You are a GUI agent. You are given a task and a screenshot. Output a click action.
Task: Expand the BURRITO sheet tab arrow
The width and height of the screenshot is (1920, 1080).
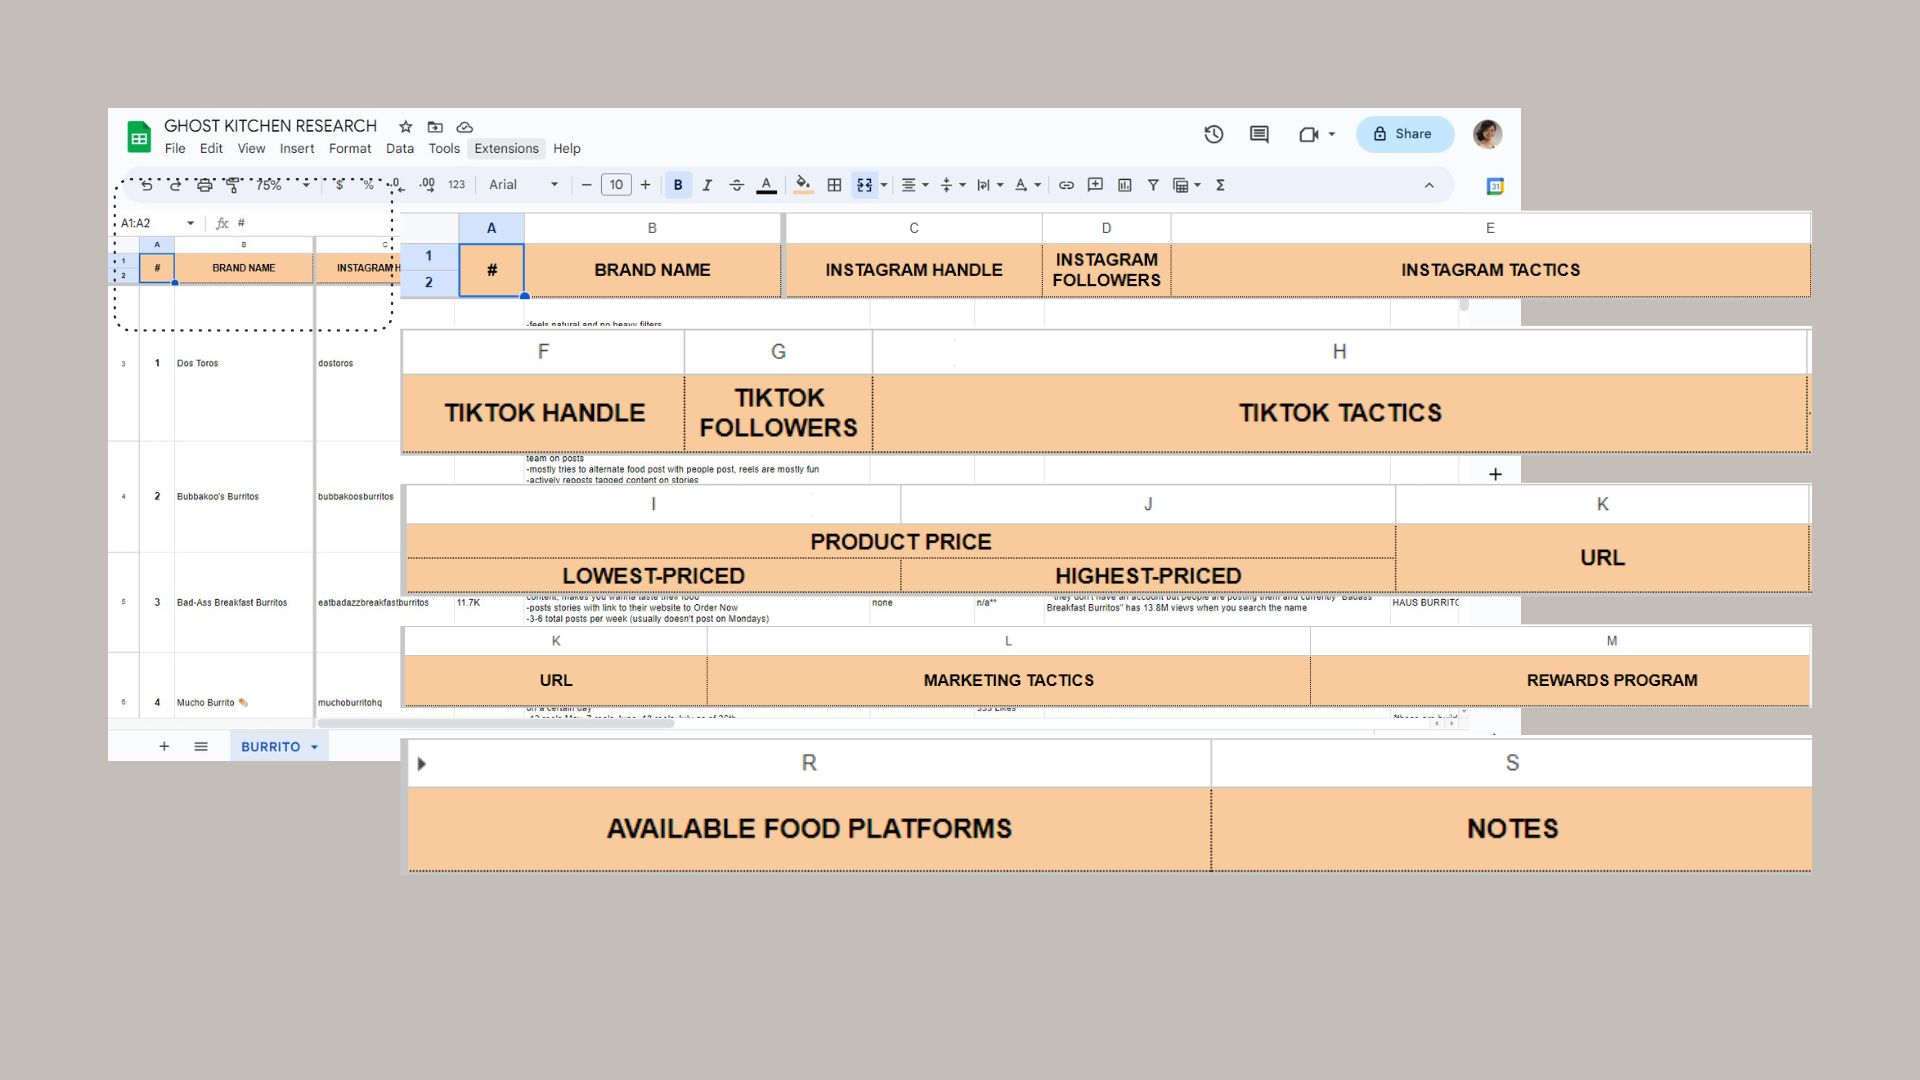314,747
